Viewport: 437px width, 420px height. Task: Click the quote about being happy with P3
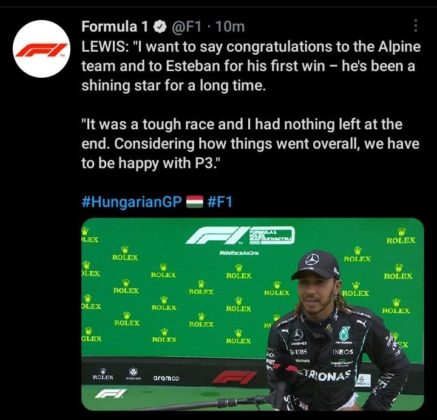pos(250,144)
